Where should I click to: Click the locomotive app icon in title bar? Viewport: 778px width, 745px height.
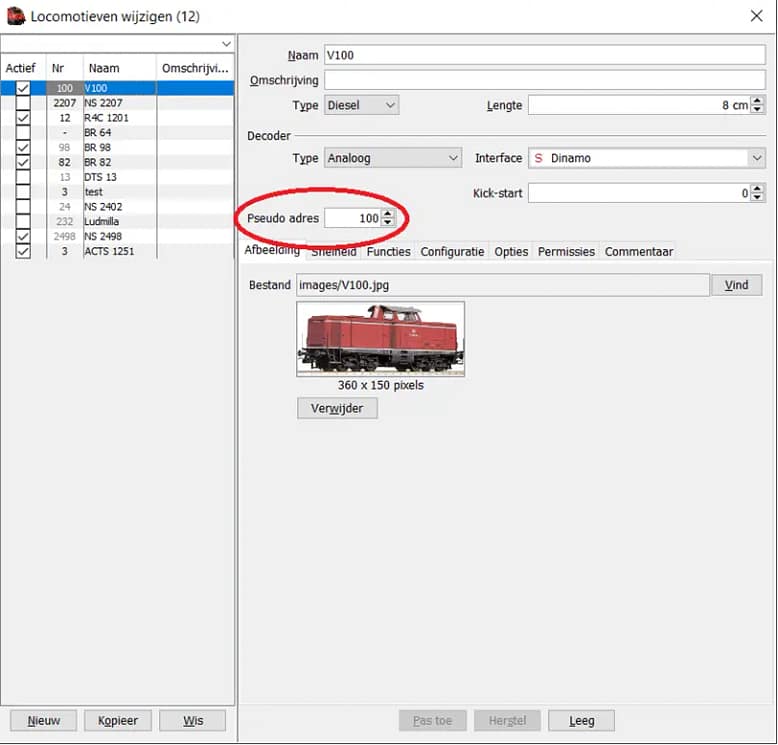[16, 16]
